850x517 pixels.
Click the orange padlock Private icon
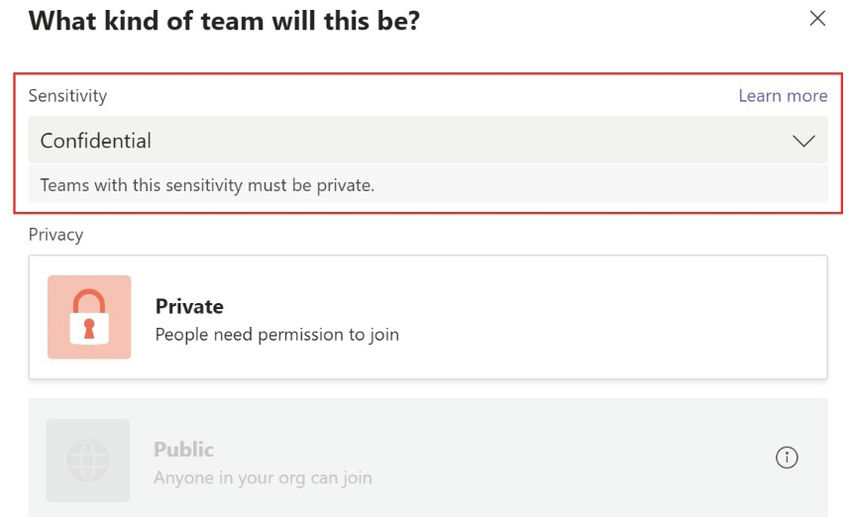pyautogui.click(x=89, y=317)
